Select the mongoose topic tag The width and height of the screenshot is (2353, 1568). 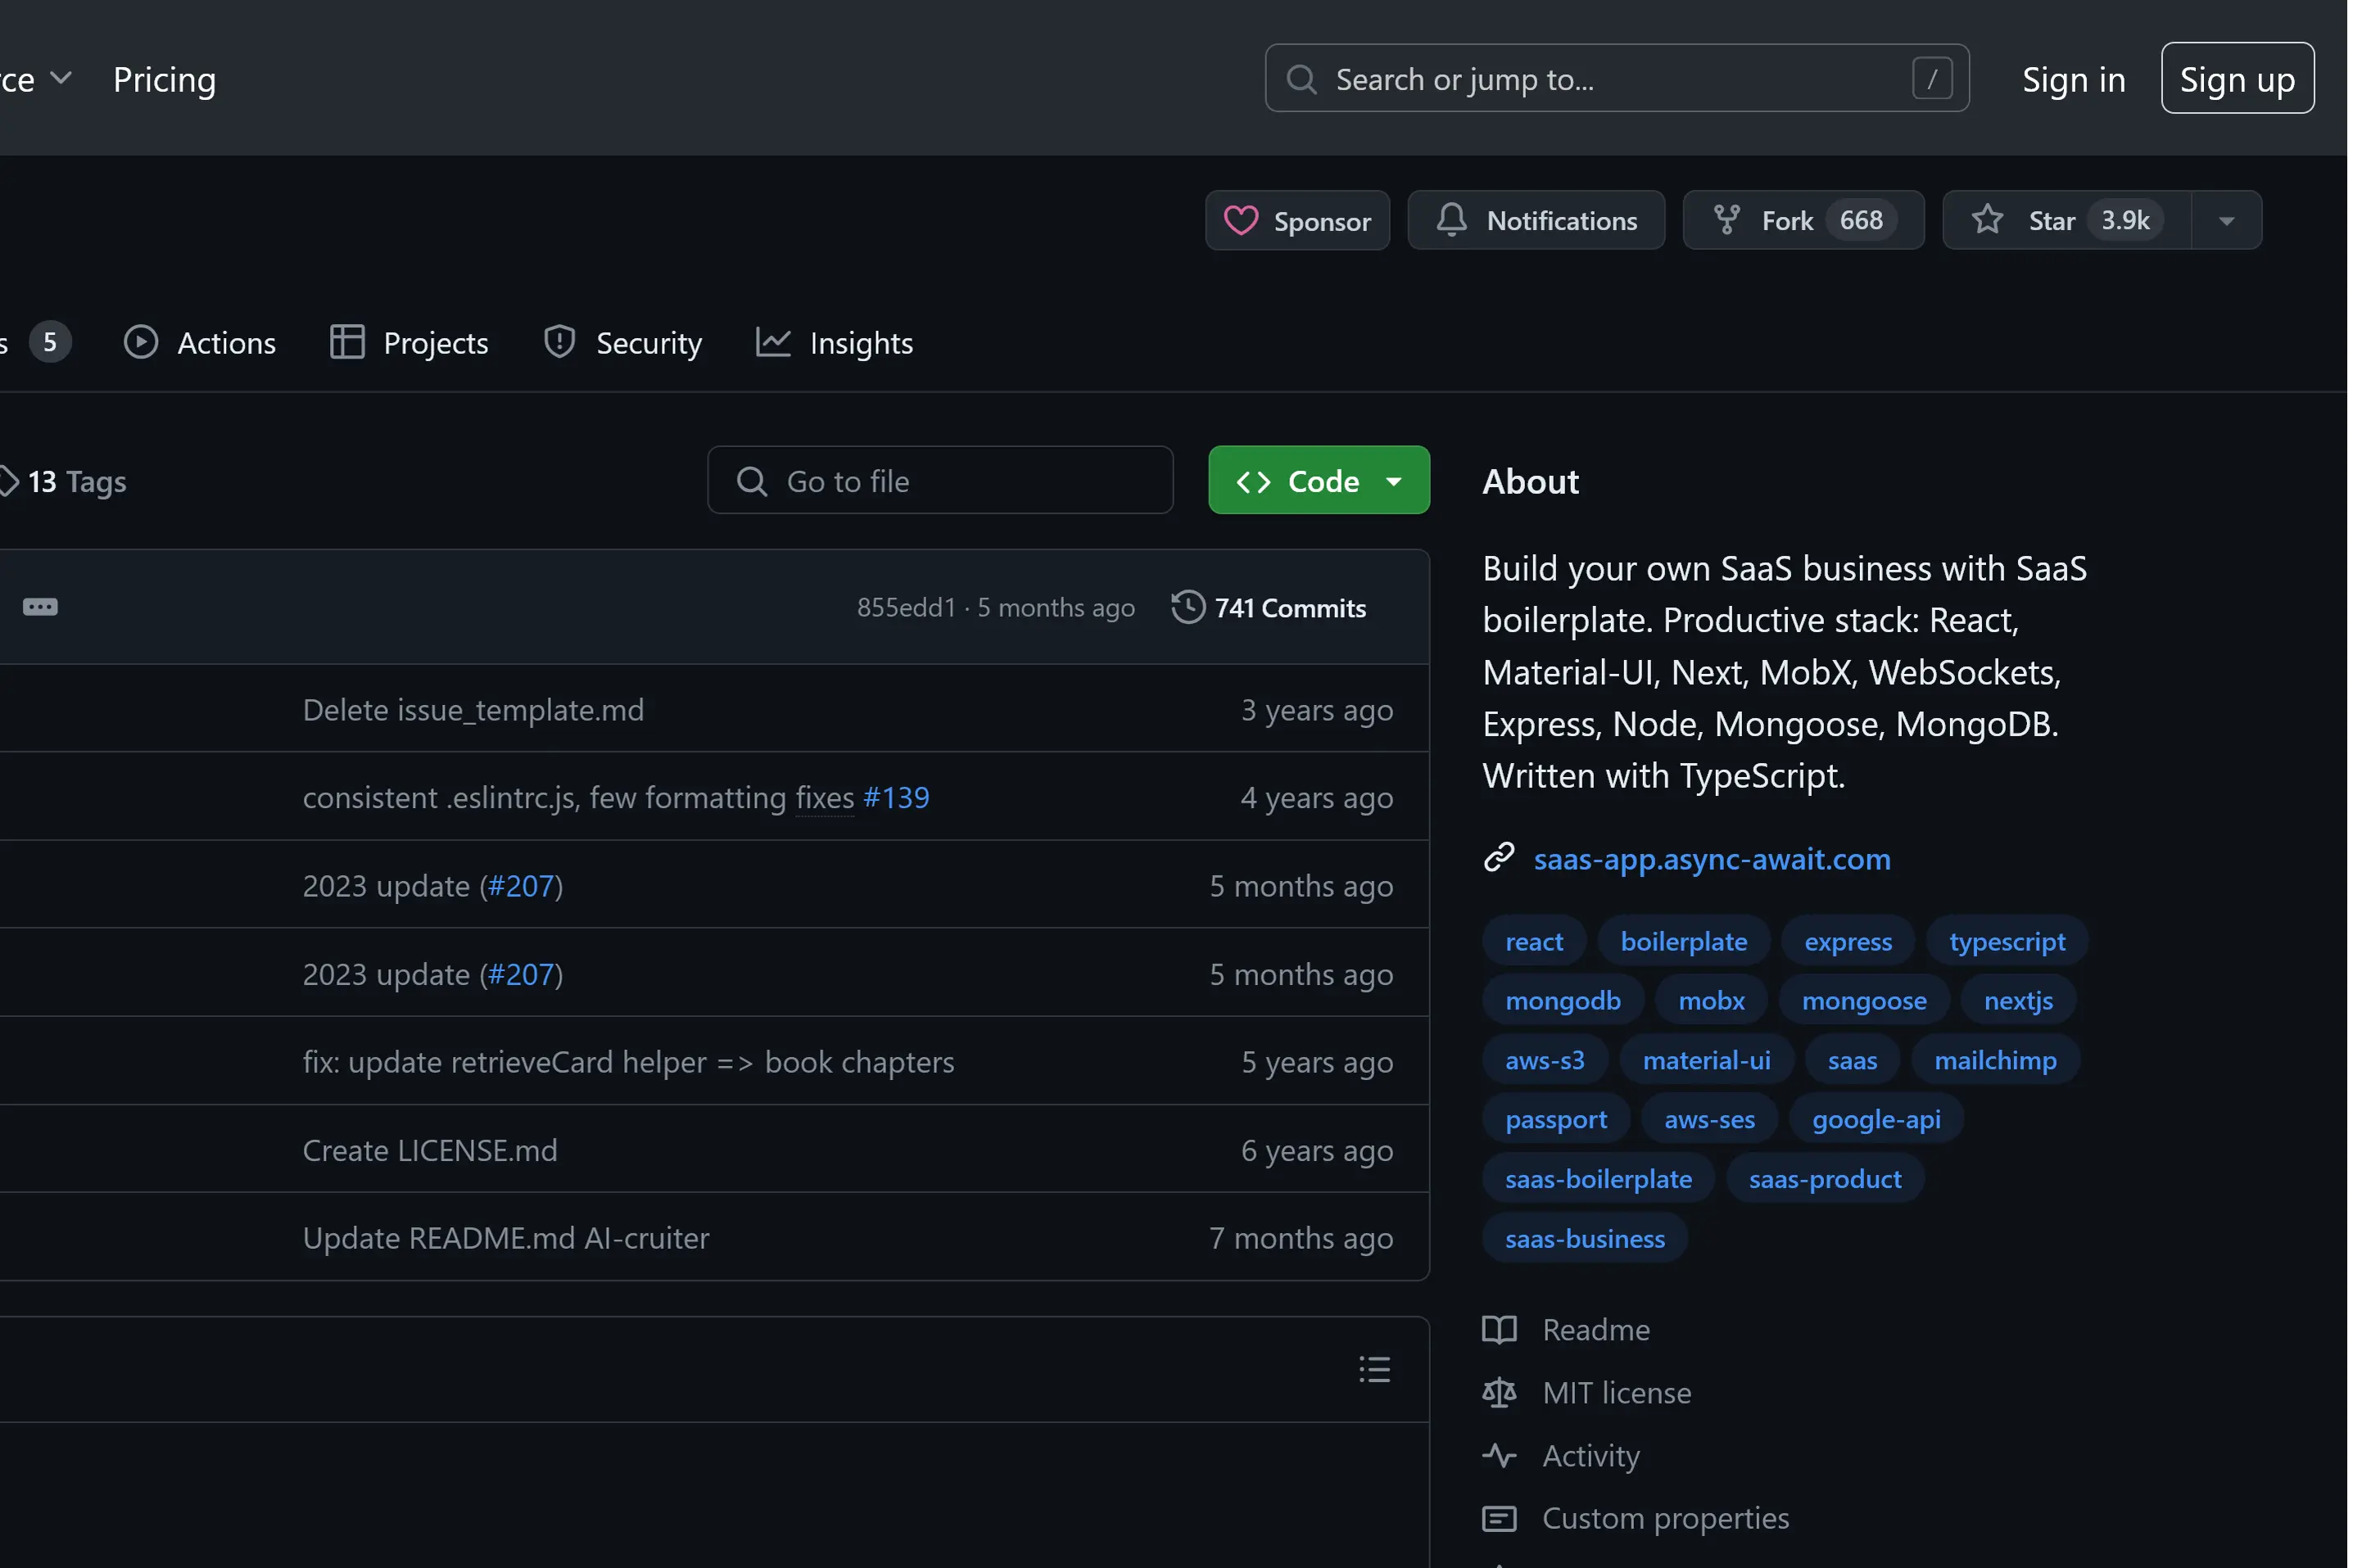click(1863, 1000)
